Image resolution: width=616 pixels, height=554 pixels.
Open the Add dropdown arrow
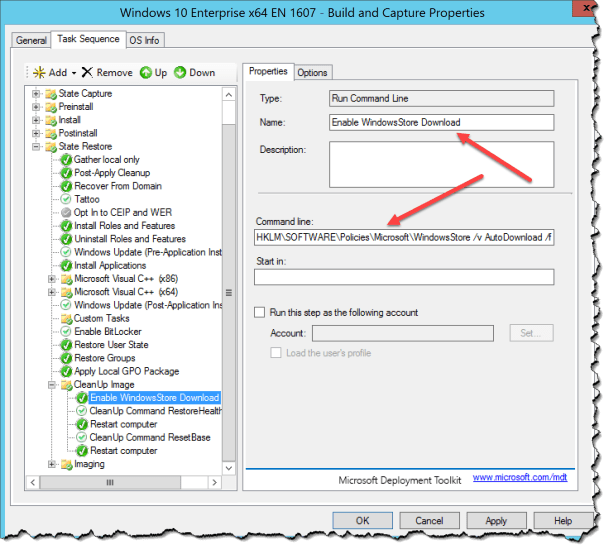[x=73, y=73]
